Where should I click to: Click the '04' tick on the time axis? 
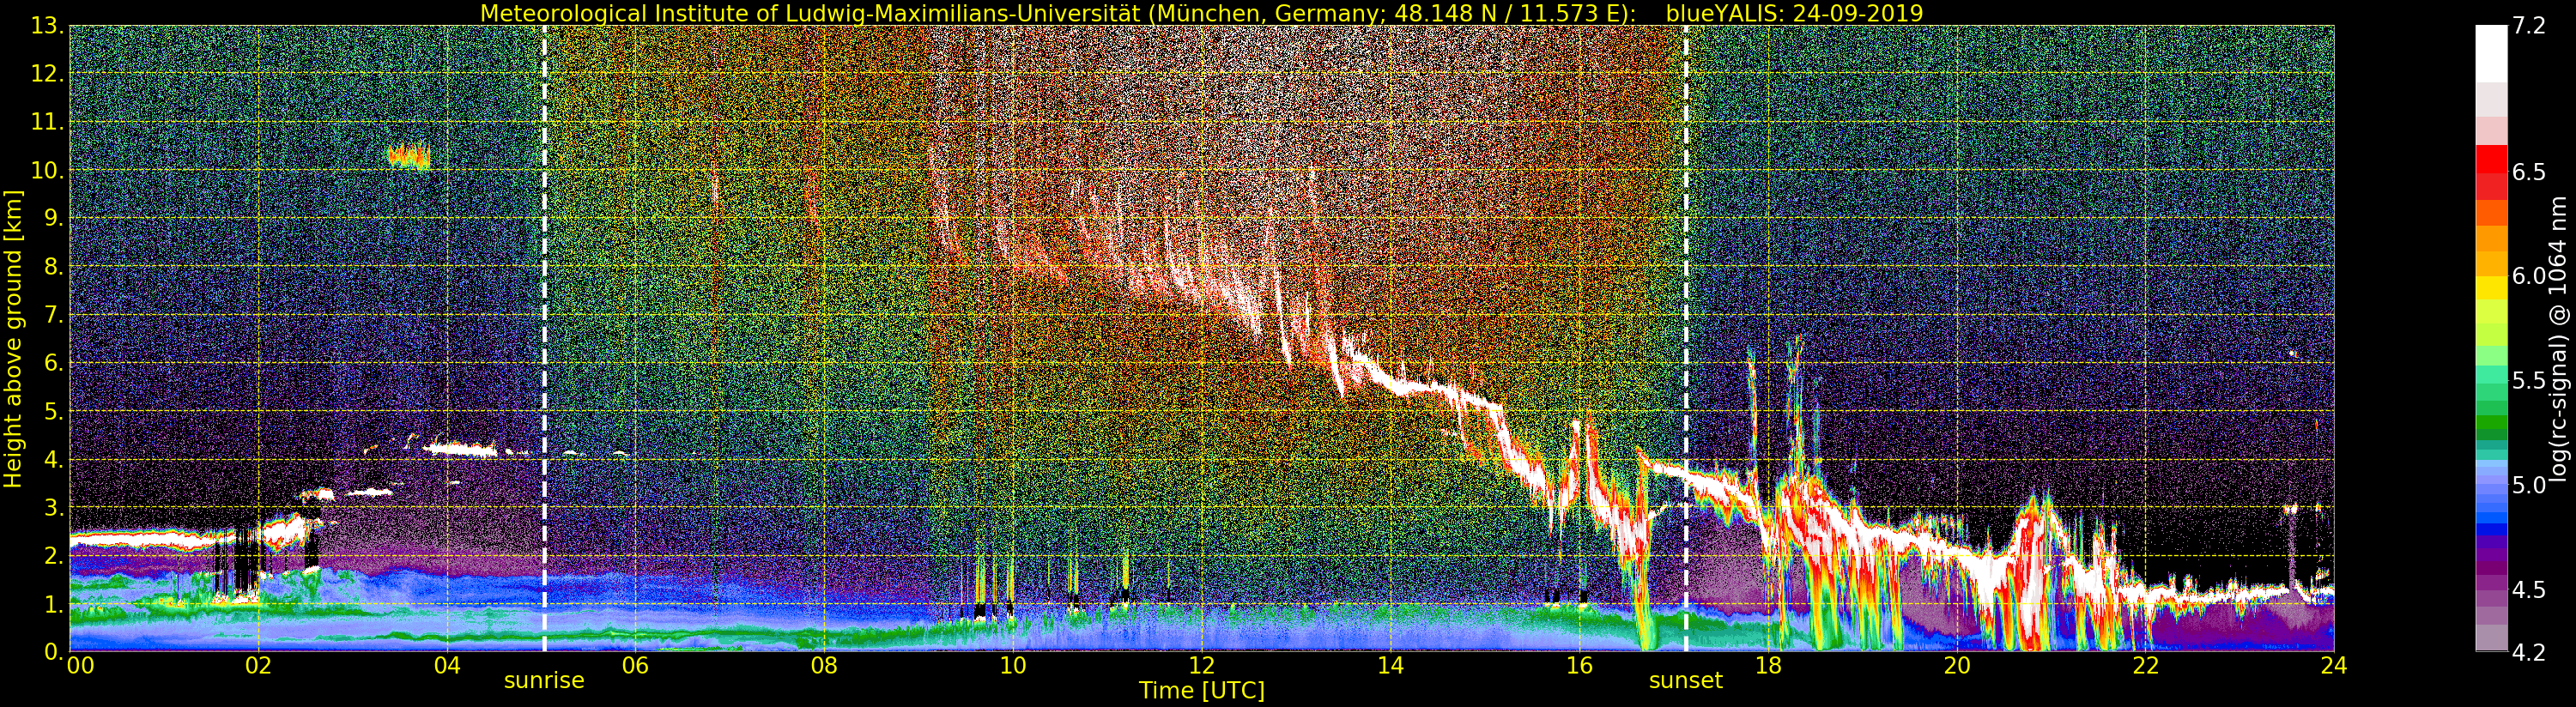[x=447, y=666]
